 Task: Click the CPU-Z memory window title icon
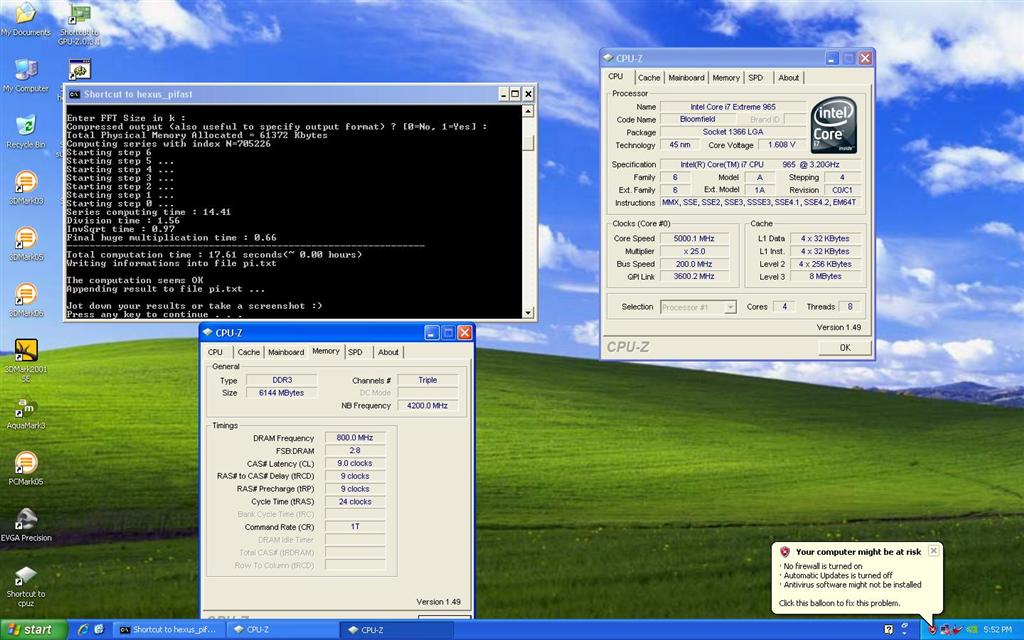click(208, 332)
